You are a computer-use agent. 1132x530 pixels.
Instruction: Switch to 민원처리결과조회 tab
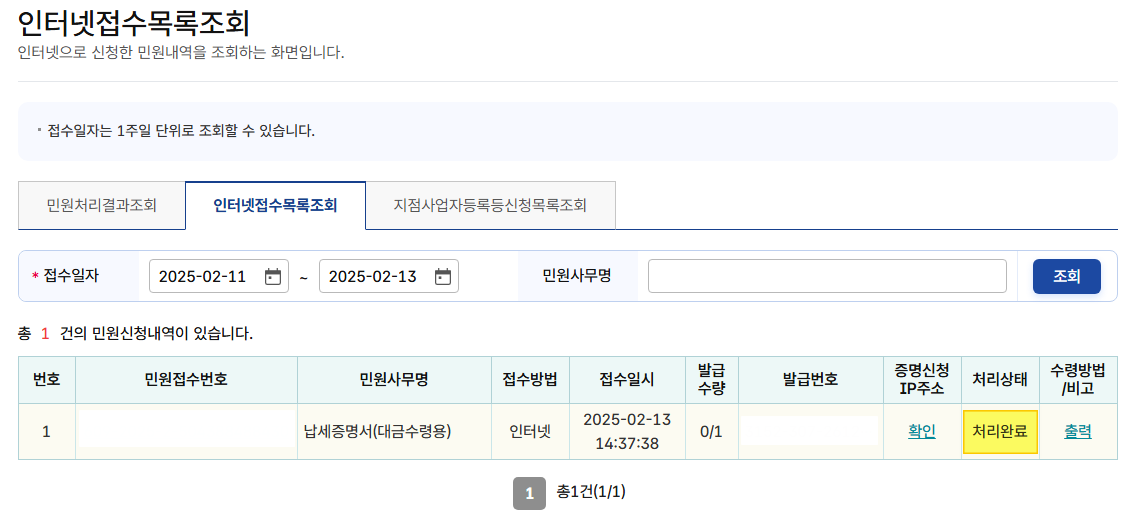pos(102,206)
